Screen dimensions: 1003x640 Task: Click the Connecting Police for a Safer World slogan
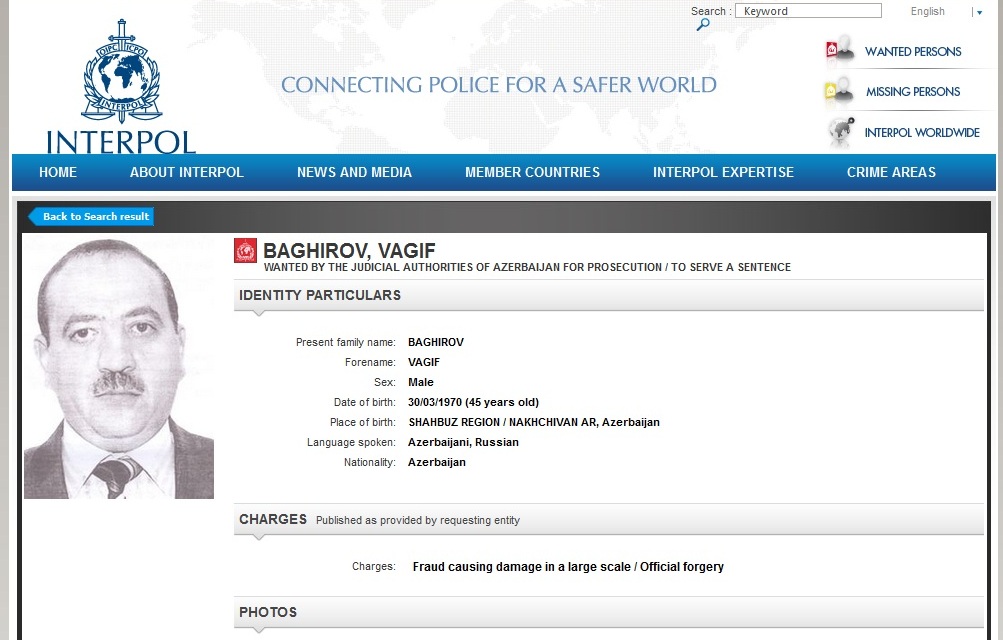(499, 85)
